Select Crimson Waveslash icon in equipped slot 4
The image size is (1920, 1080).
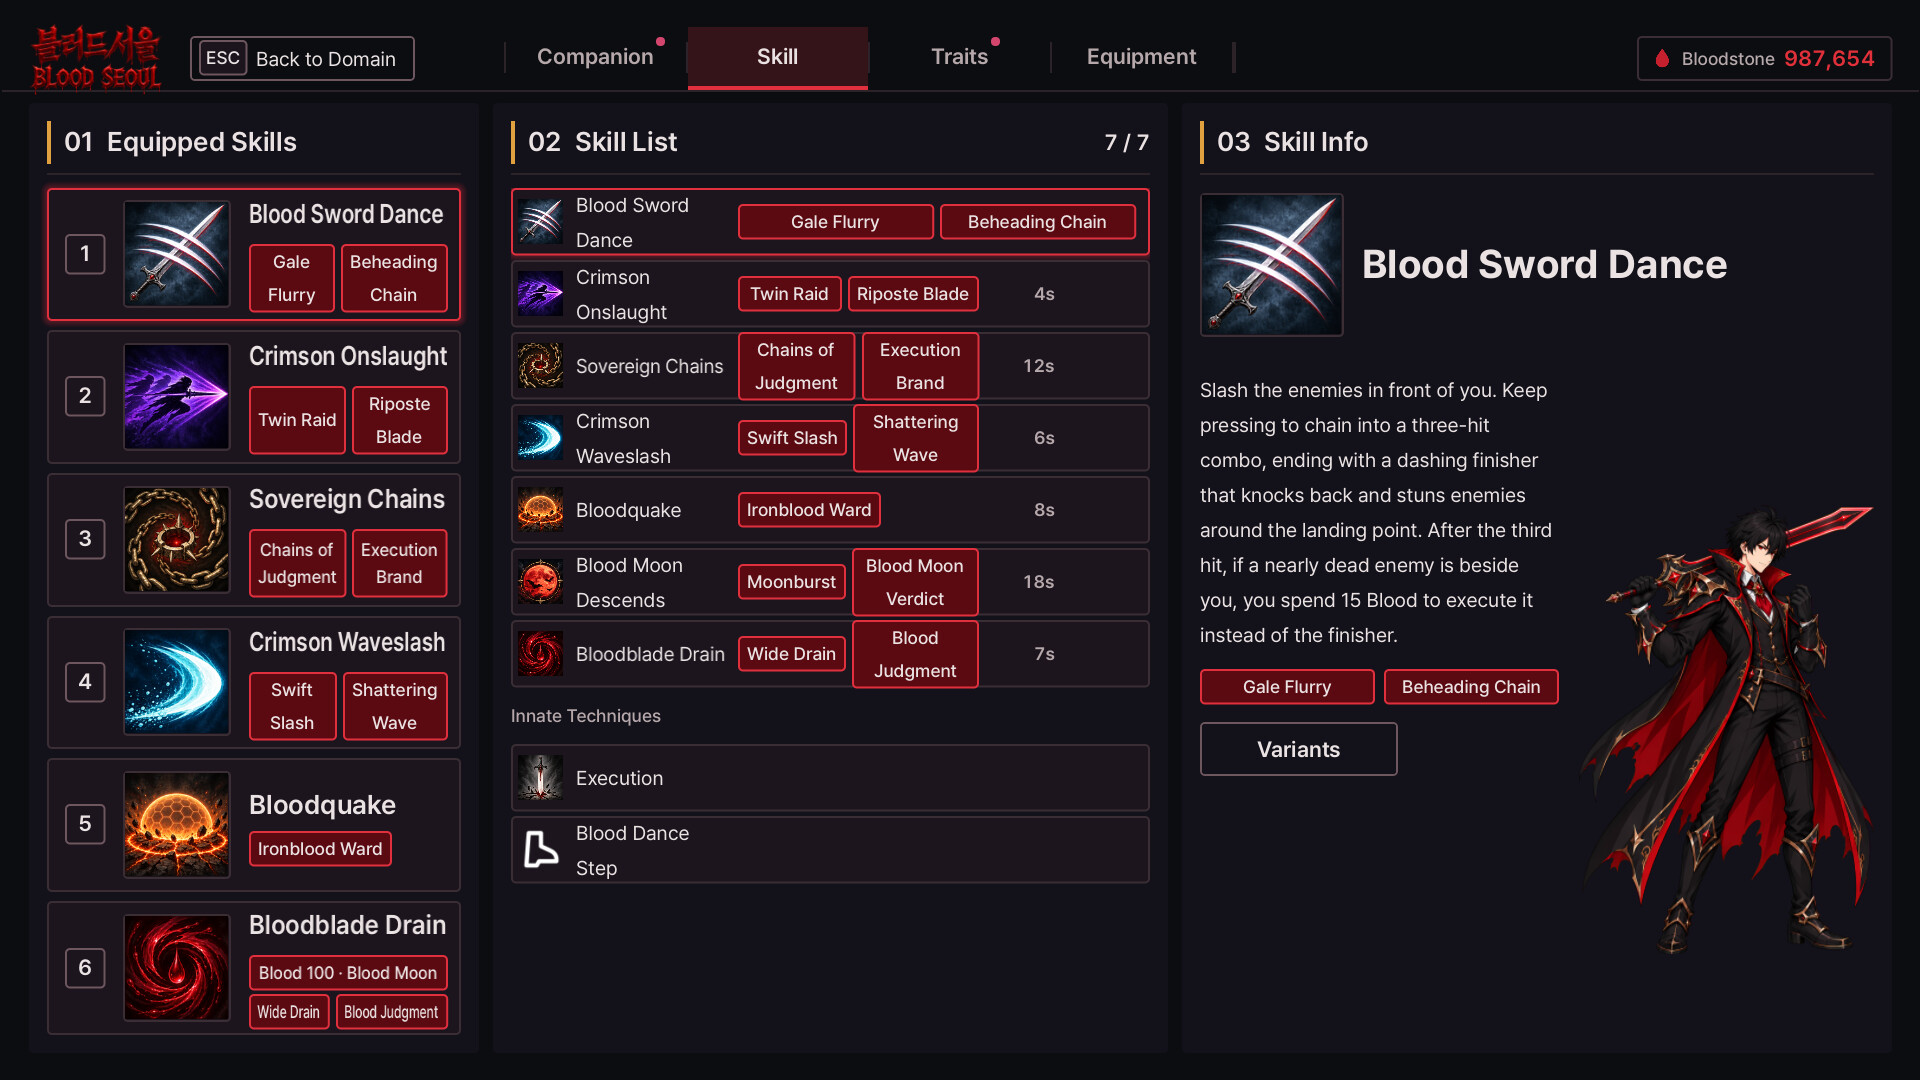[177, 682]
